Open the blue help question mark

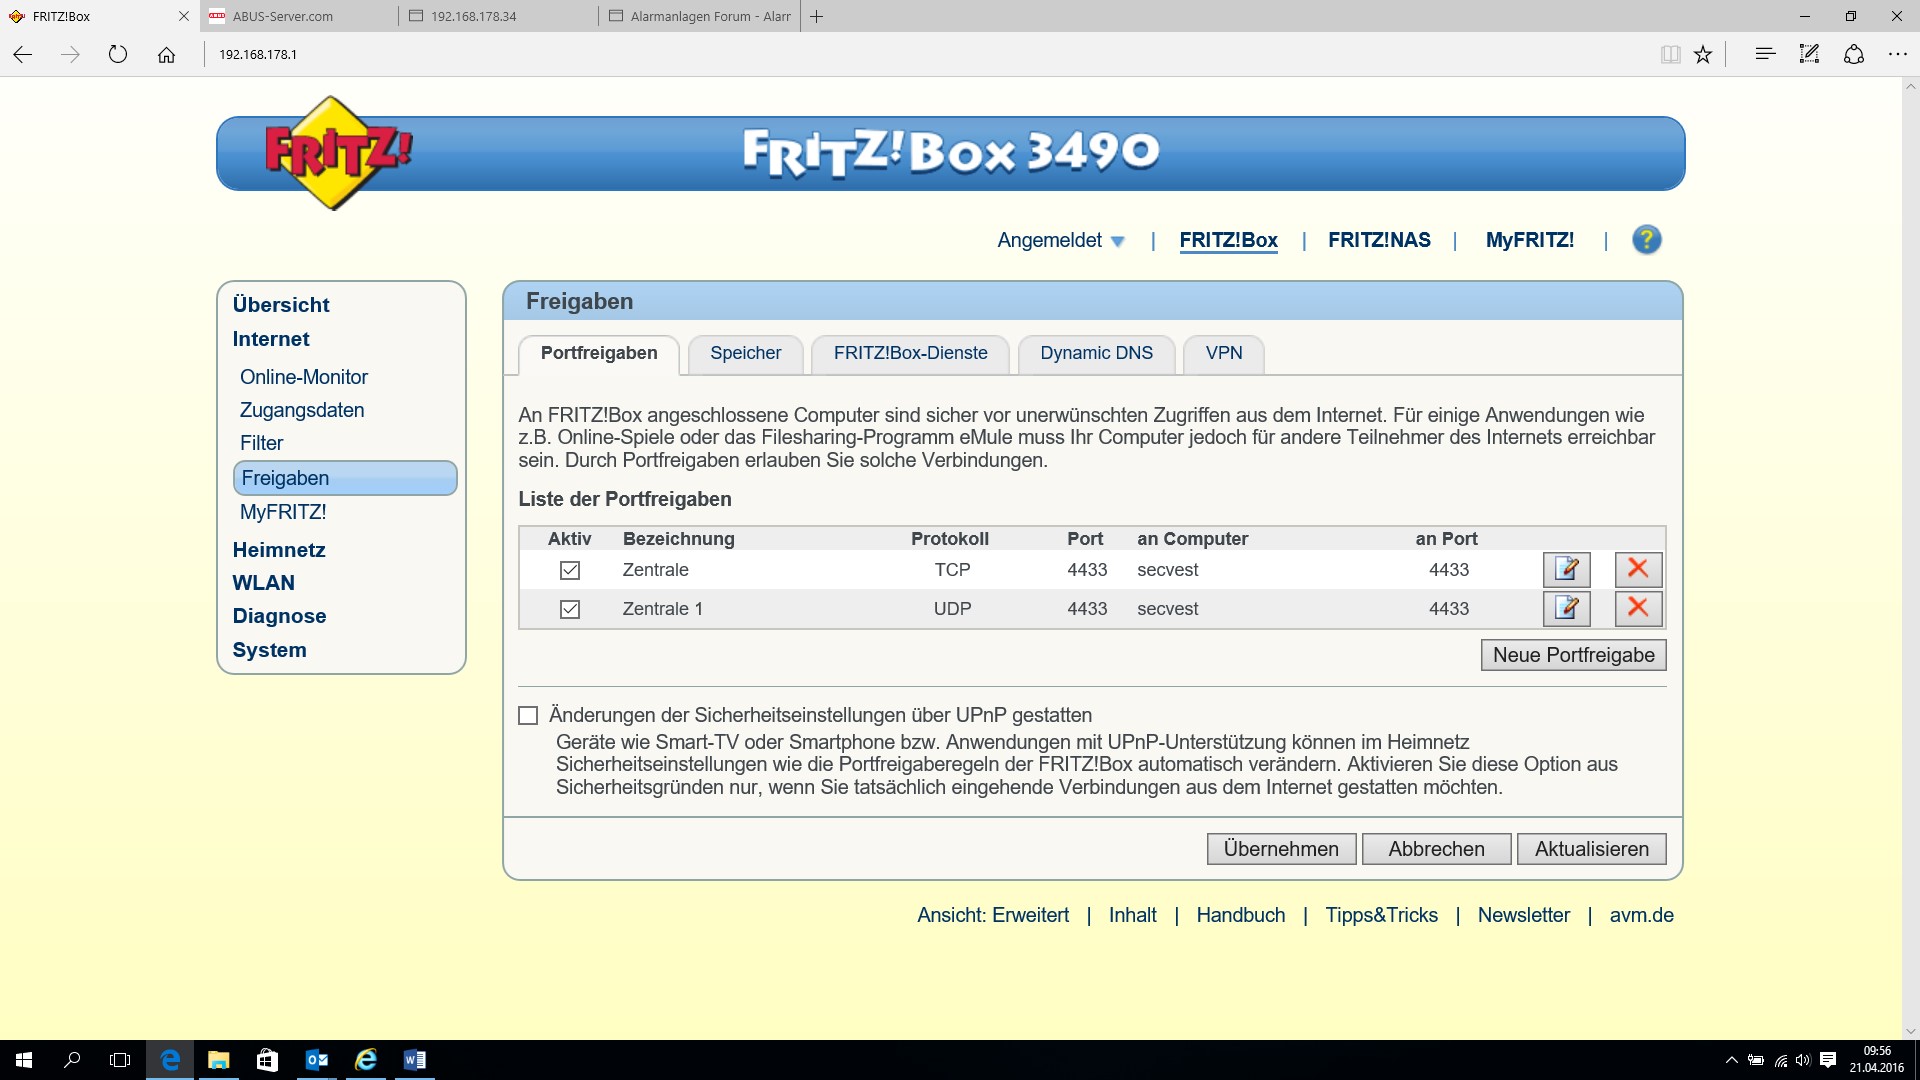(1646, 240)
